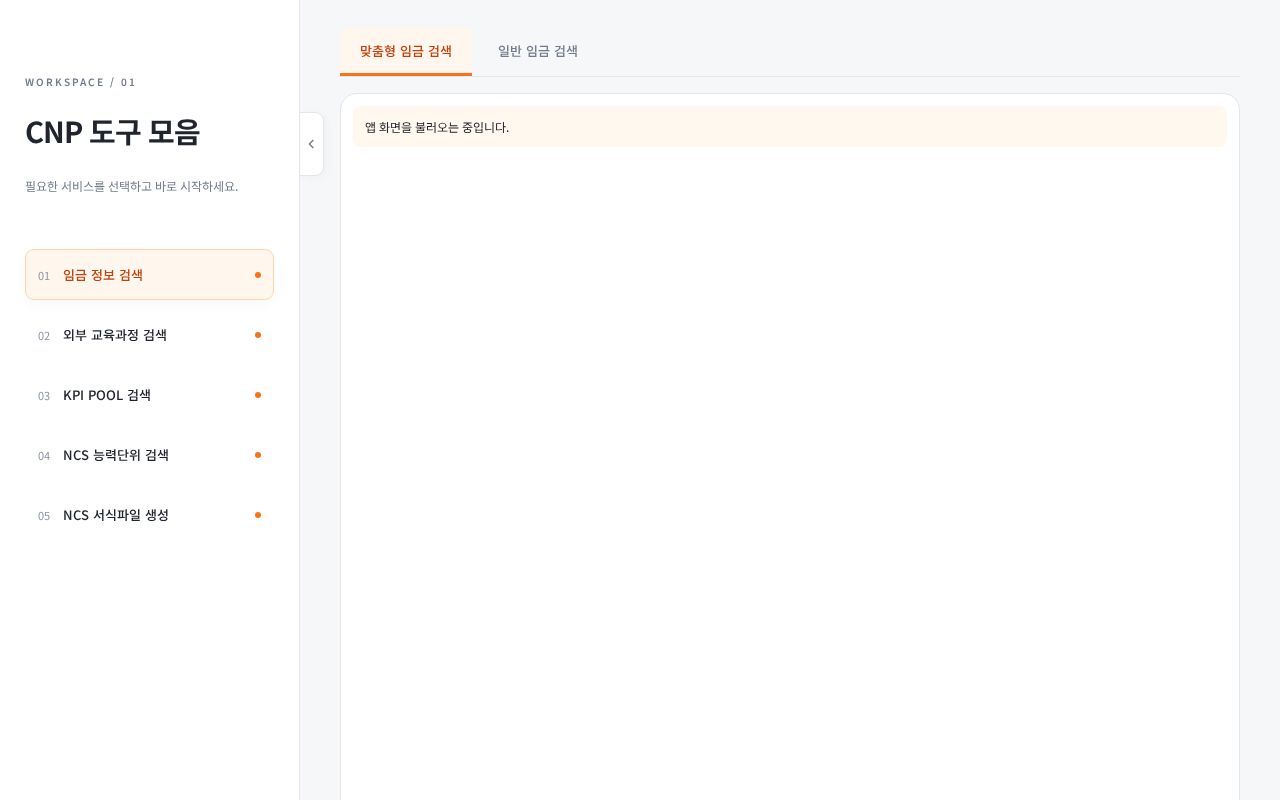Click the CNP 도구 모음 heading
The image size is (1280, 800).
pyautogui.click(x=113, y=132)
